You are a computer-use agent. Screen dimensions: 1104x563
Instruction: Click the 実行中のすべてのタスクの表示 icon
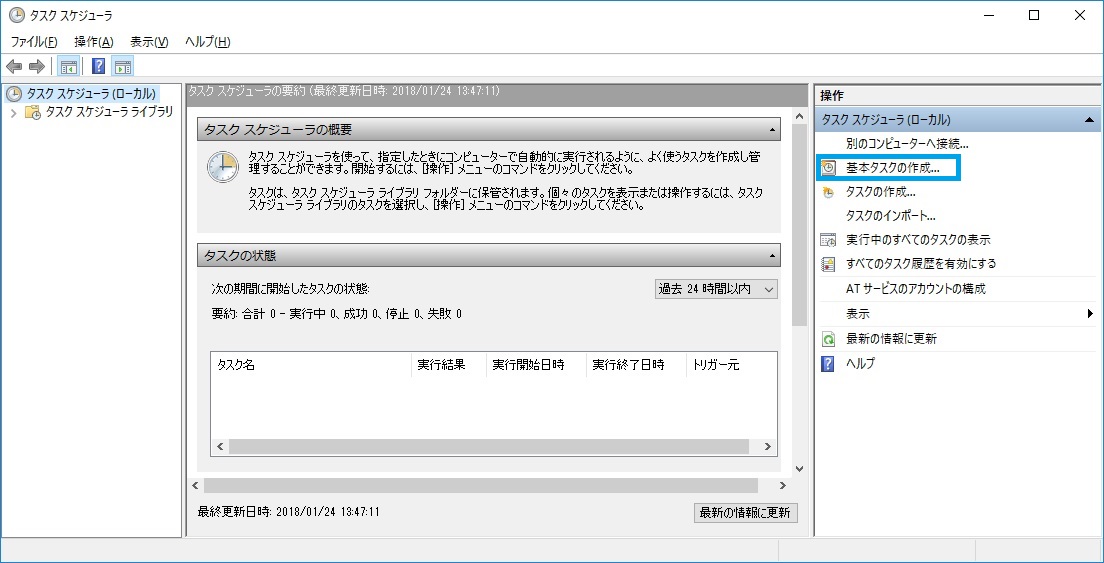point(829,240)
